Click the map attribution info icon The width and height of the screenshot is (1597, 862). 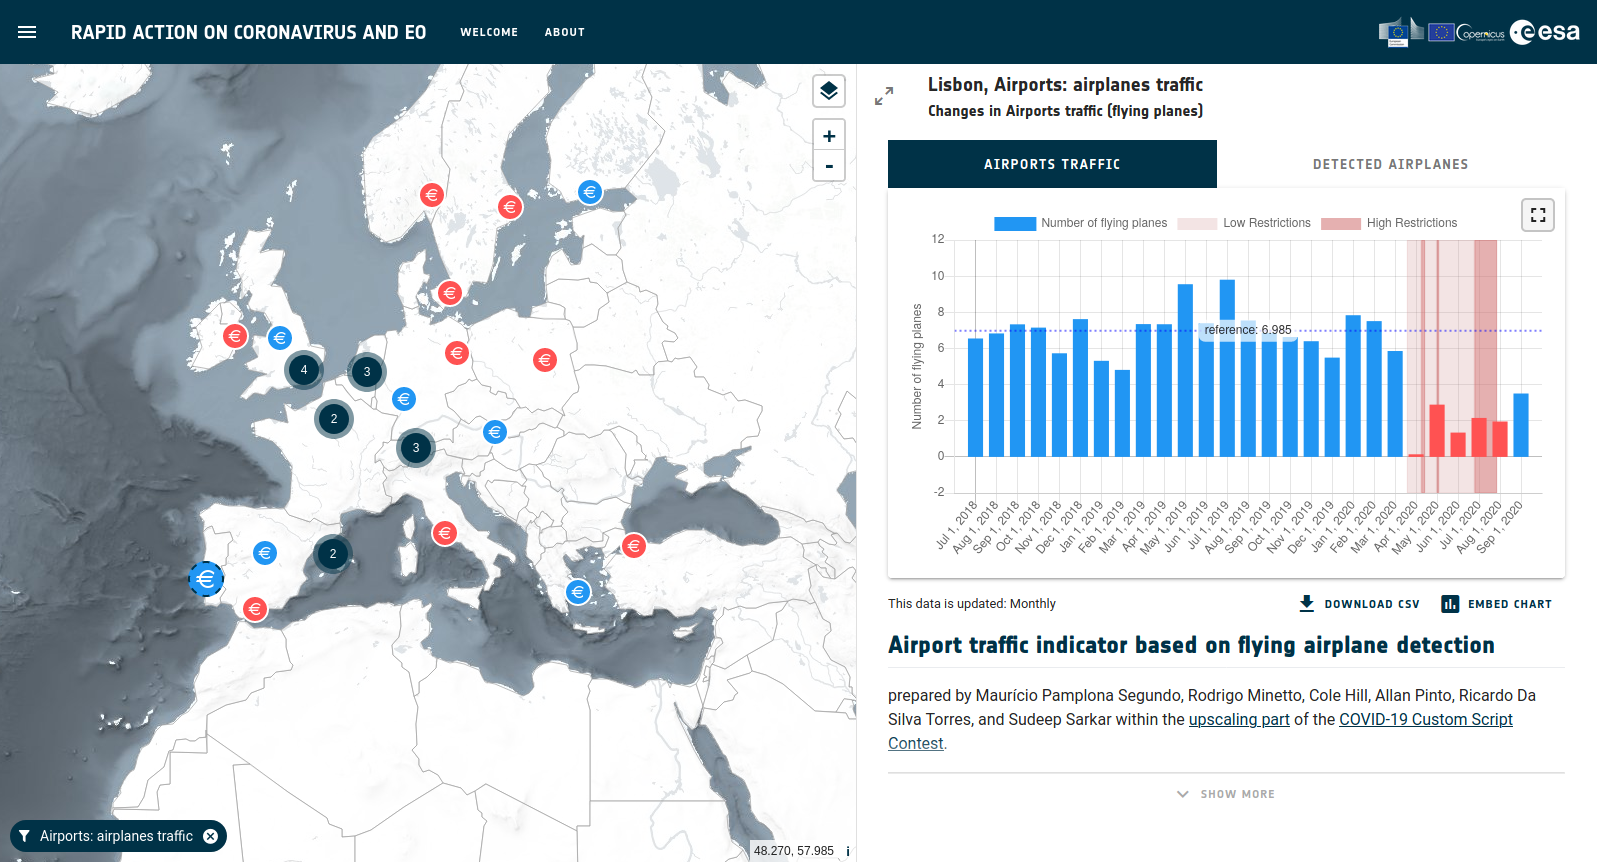tap(847, 851)
